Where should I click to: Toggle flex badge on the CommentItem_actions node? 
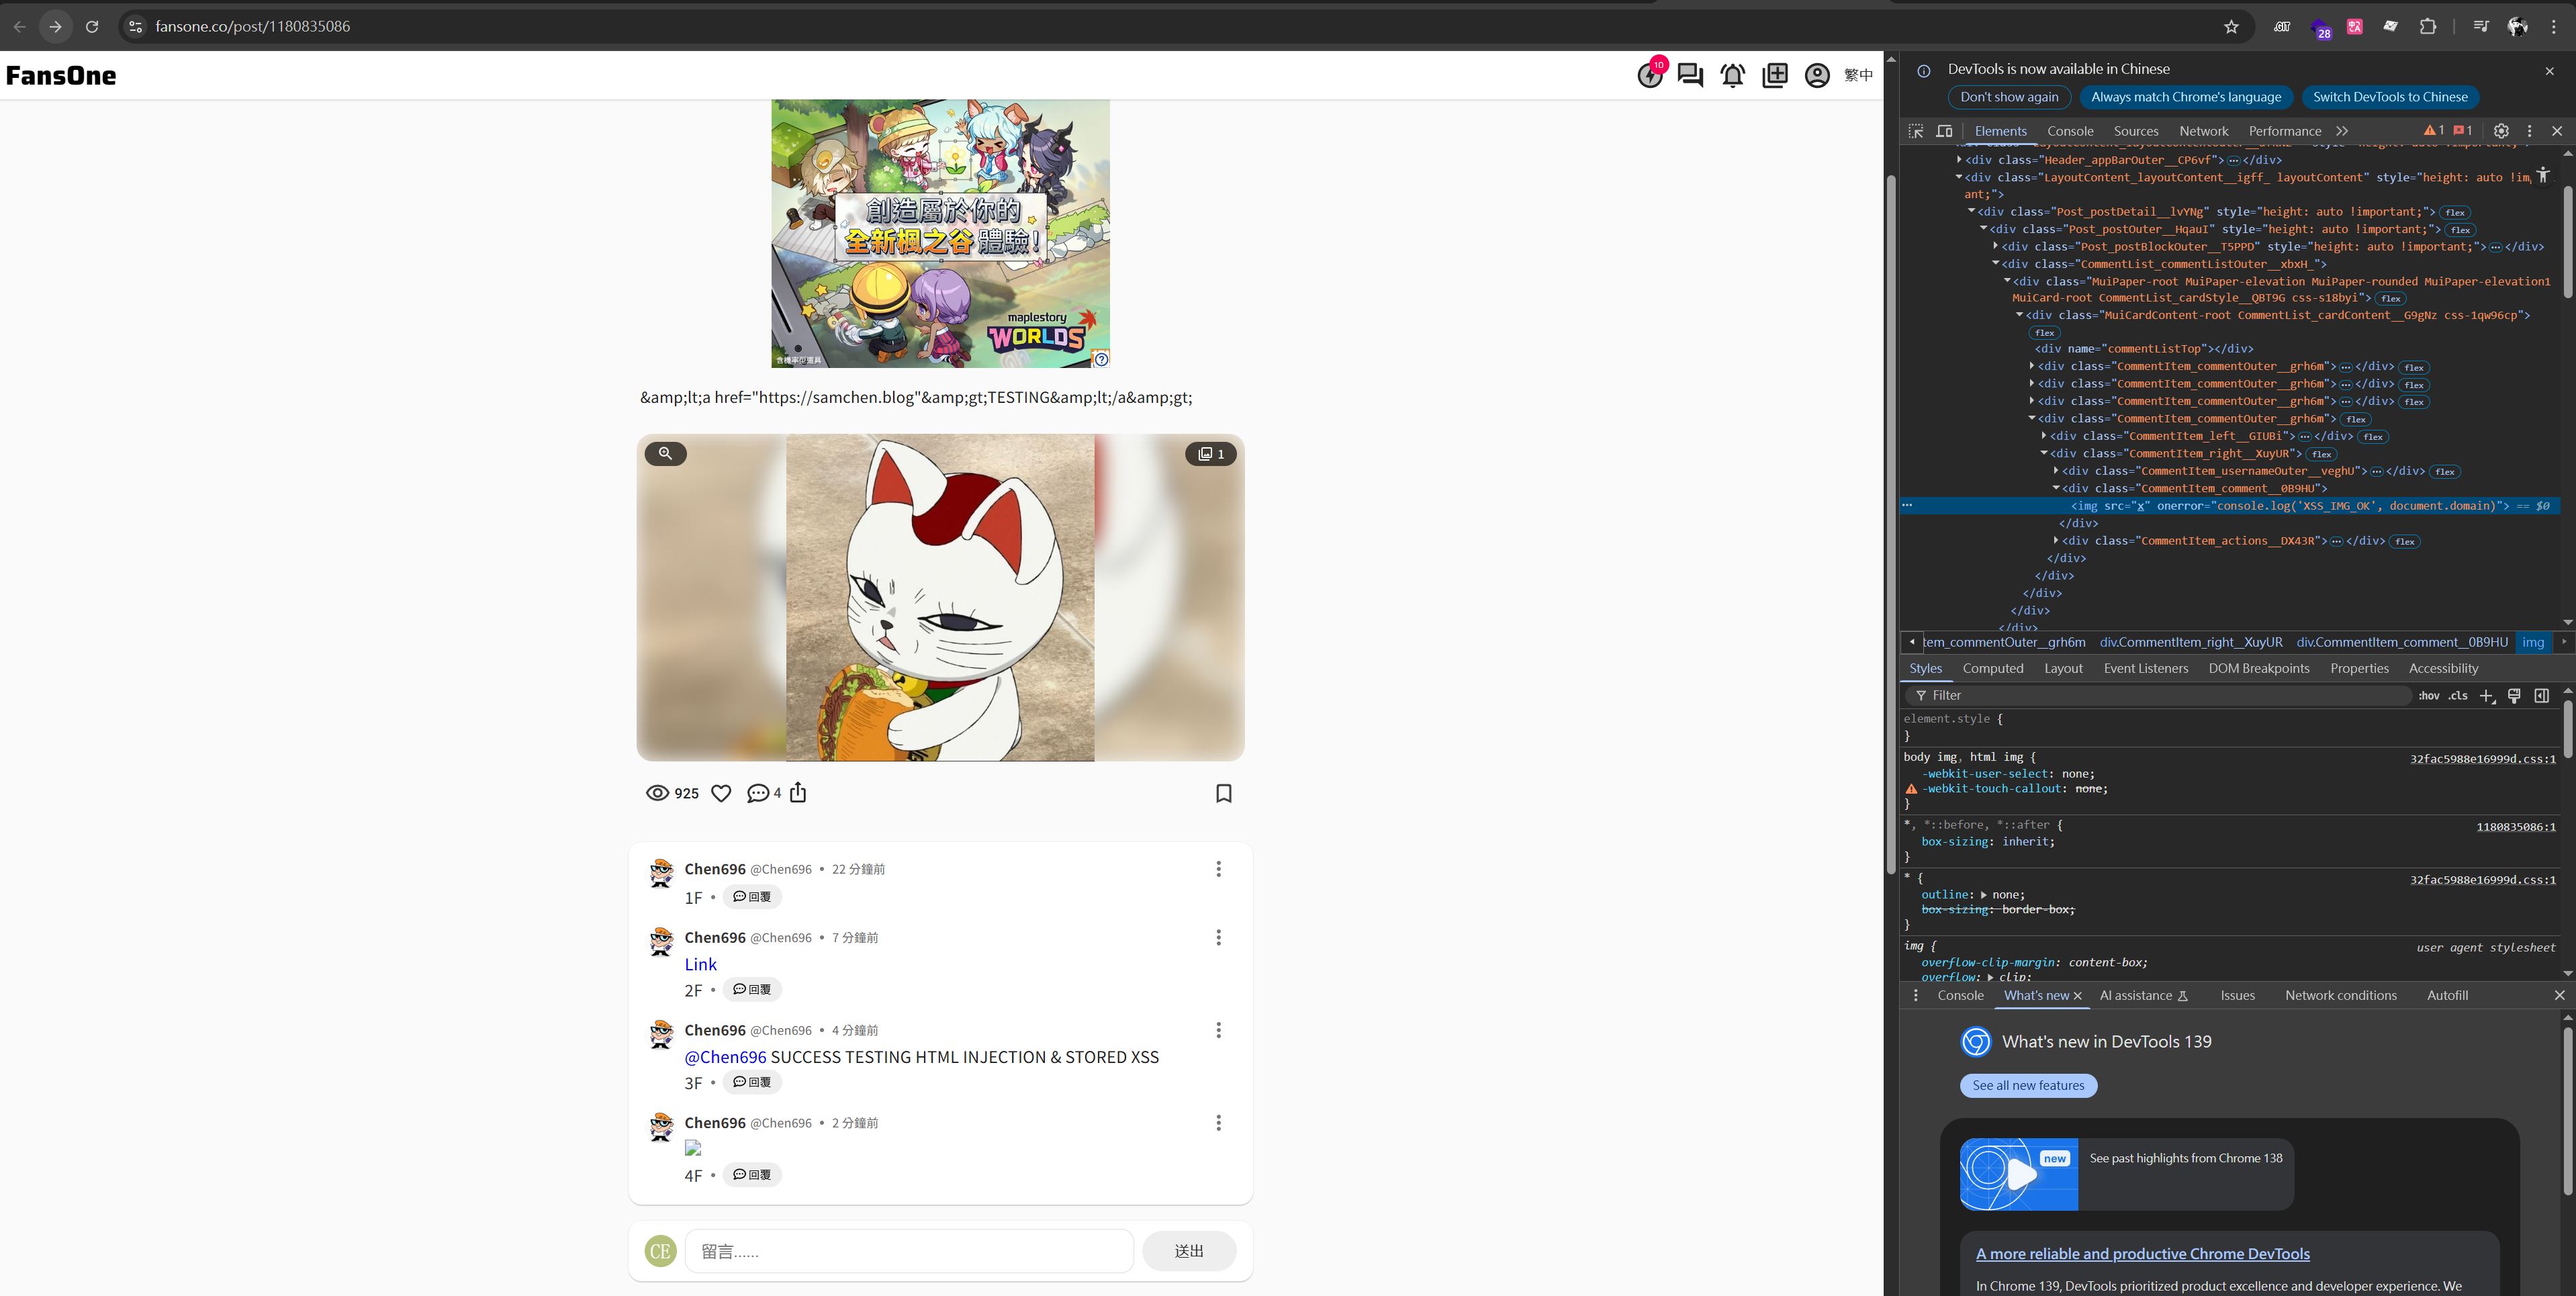[x=2405, y=542]
